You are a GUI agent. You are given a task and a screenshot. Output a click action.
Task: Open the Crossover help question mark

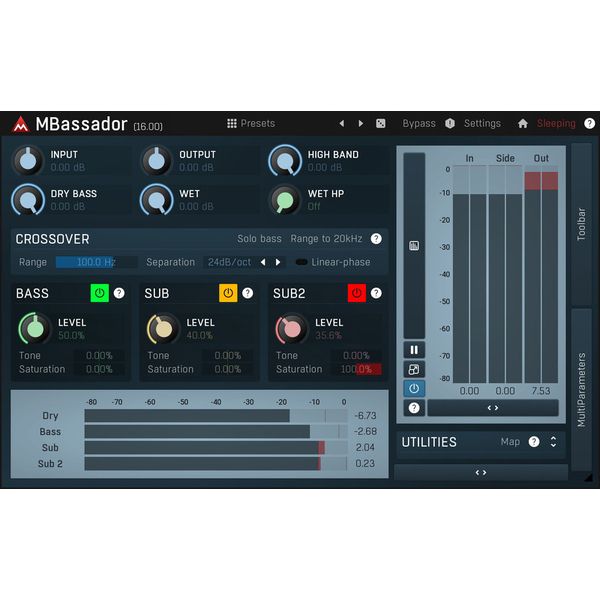(376, 239)
